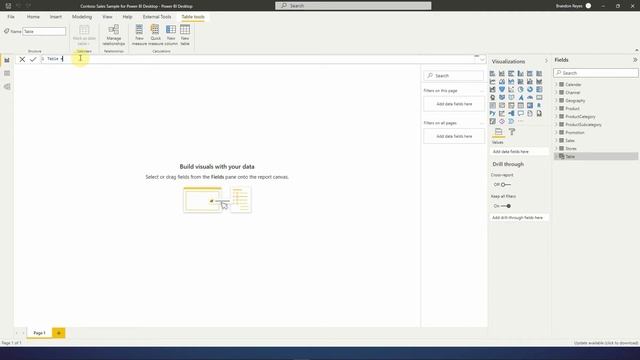Add a new page with the plus button

[58, 333]
